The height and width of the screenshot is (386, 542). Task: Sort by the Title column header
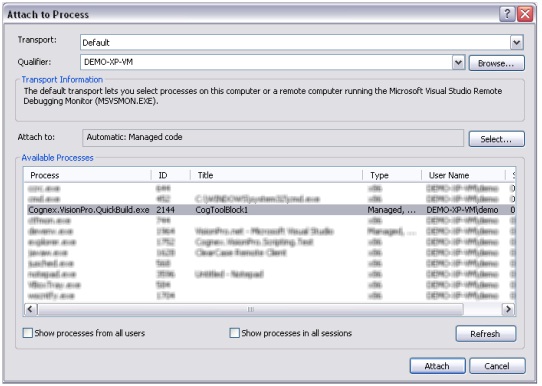(x=277, y=175)
